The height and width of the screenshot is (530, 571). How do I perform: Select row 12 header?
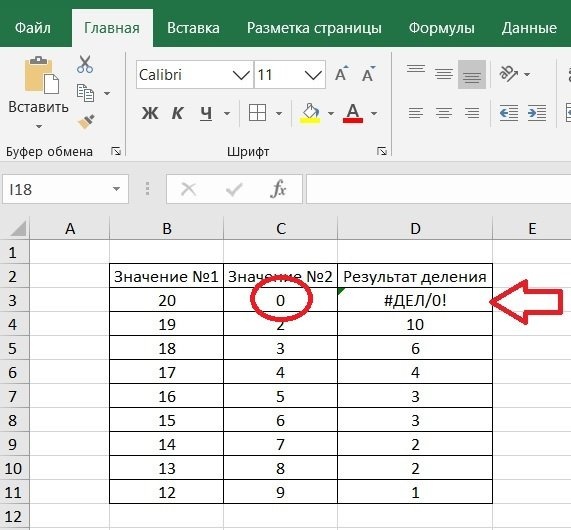point(15,517)
